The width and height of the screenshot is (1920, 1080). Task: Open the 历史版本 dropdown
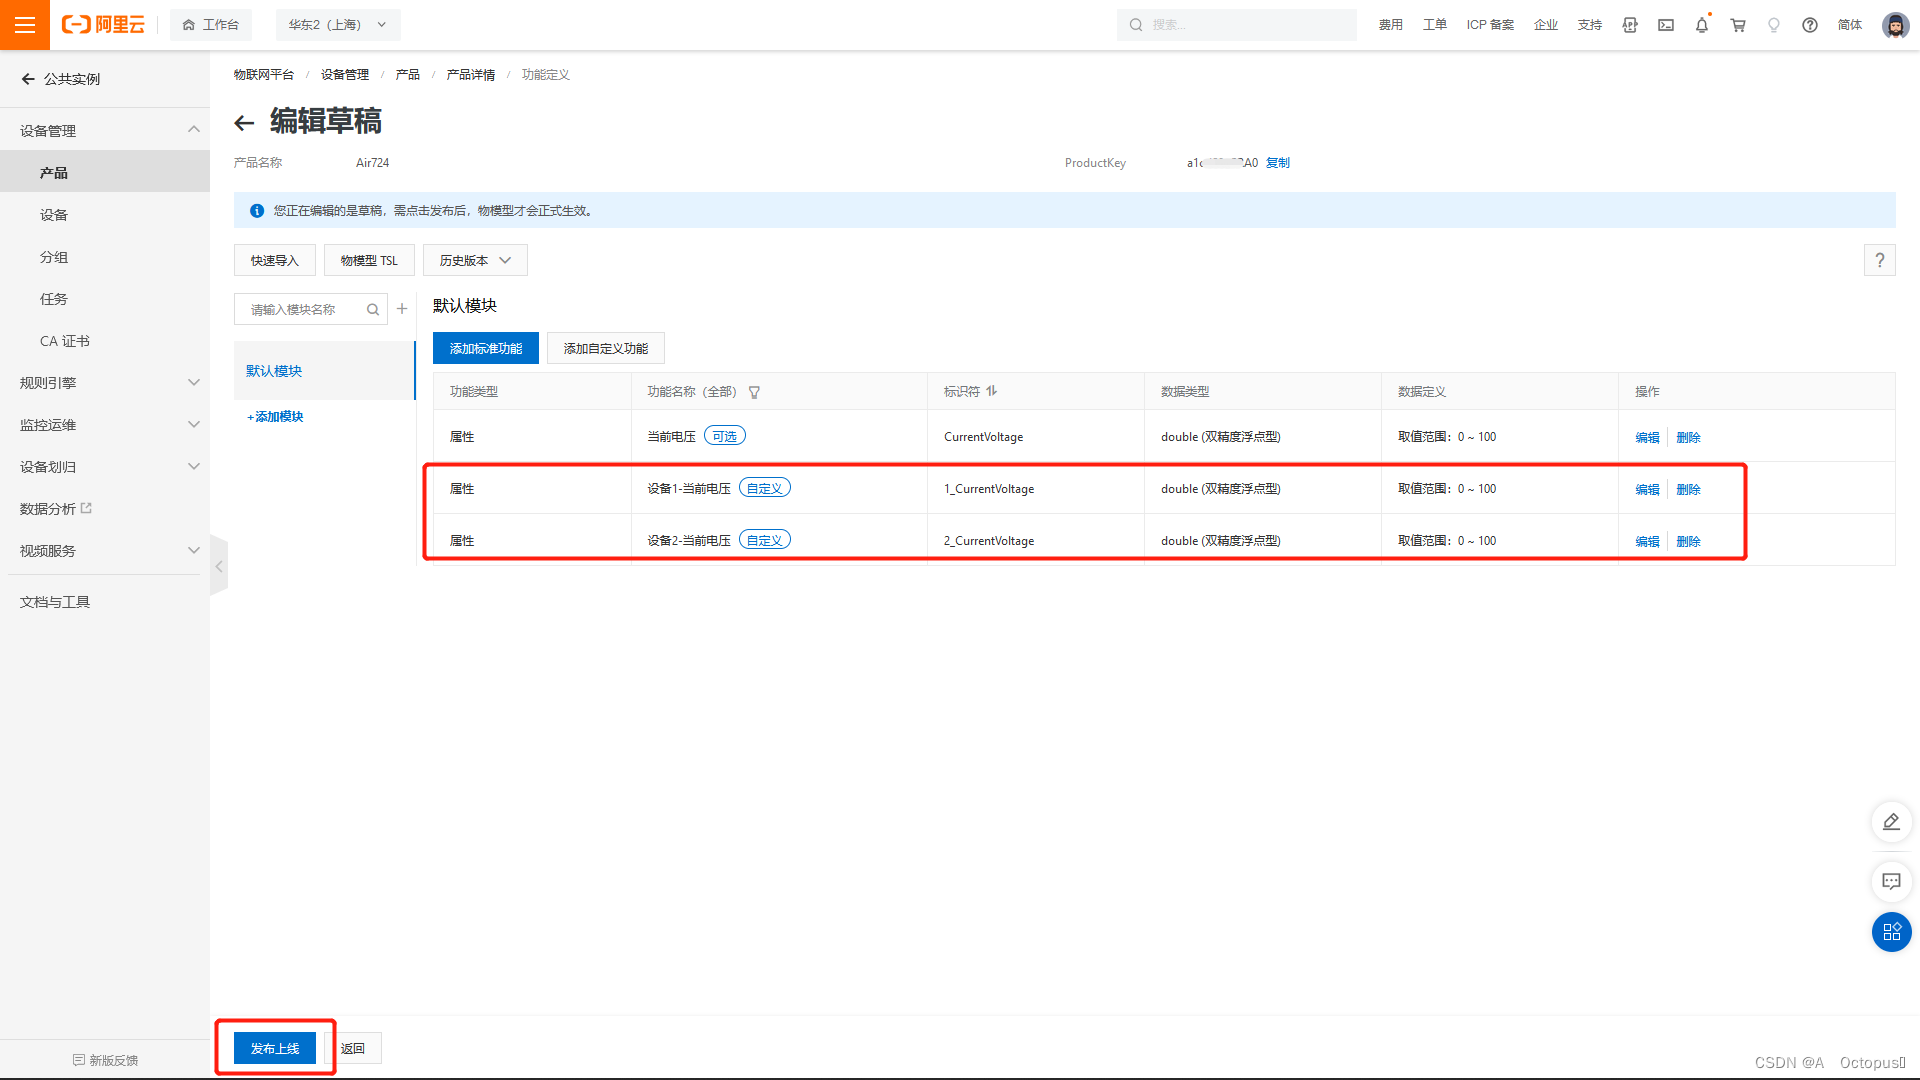click(475, 260)
